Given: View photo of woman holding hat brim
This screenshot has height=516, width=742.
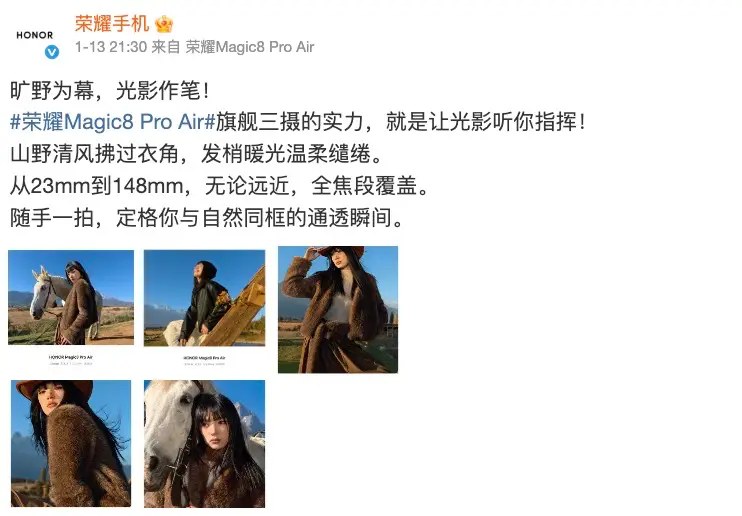Looking at the screenshot, I should [338, 310].
